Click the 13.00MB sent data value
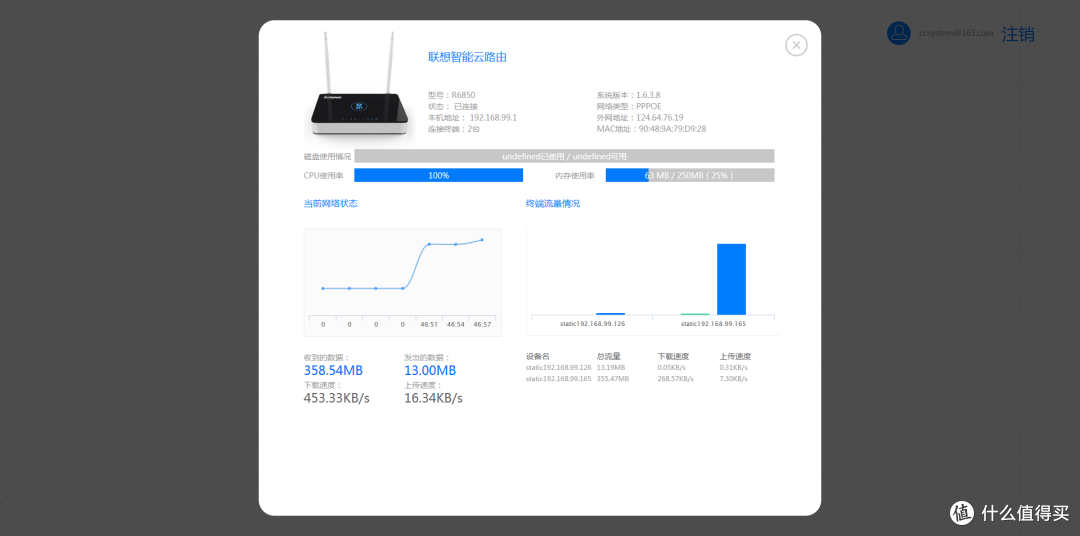This screenshot has width=1080, height=536. point(430,371)
